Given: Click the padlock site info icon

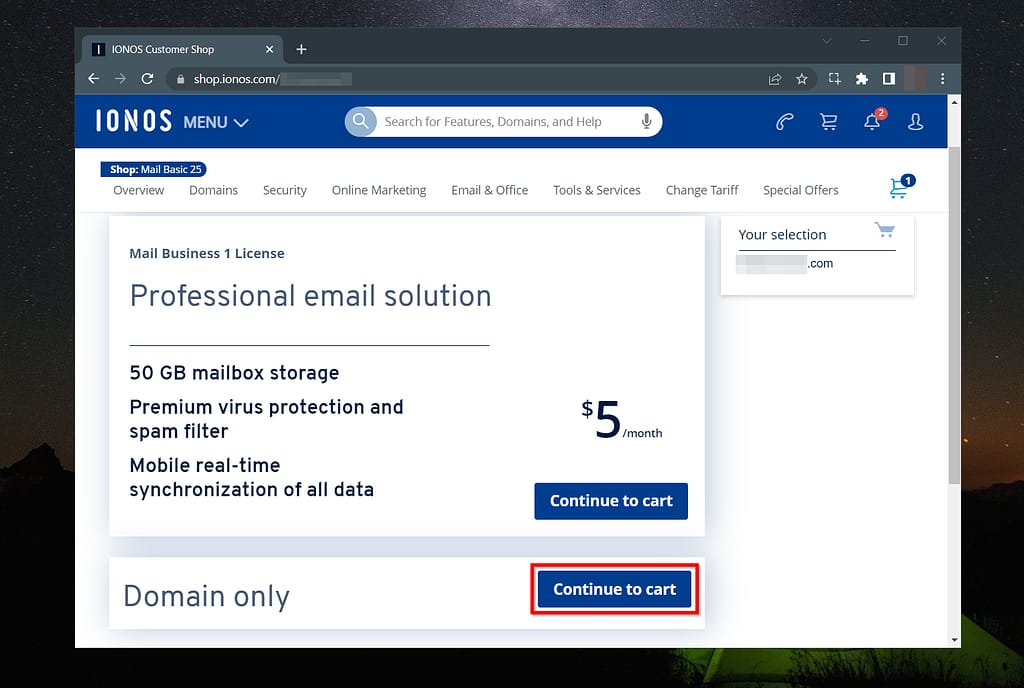Looking at the screenshot, I should pyautogui.click(x=180, y=79).
